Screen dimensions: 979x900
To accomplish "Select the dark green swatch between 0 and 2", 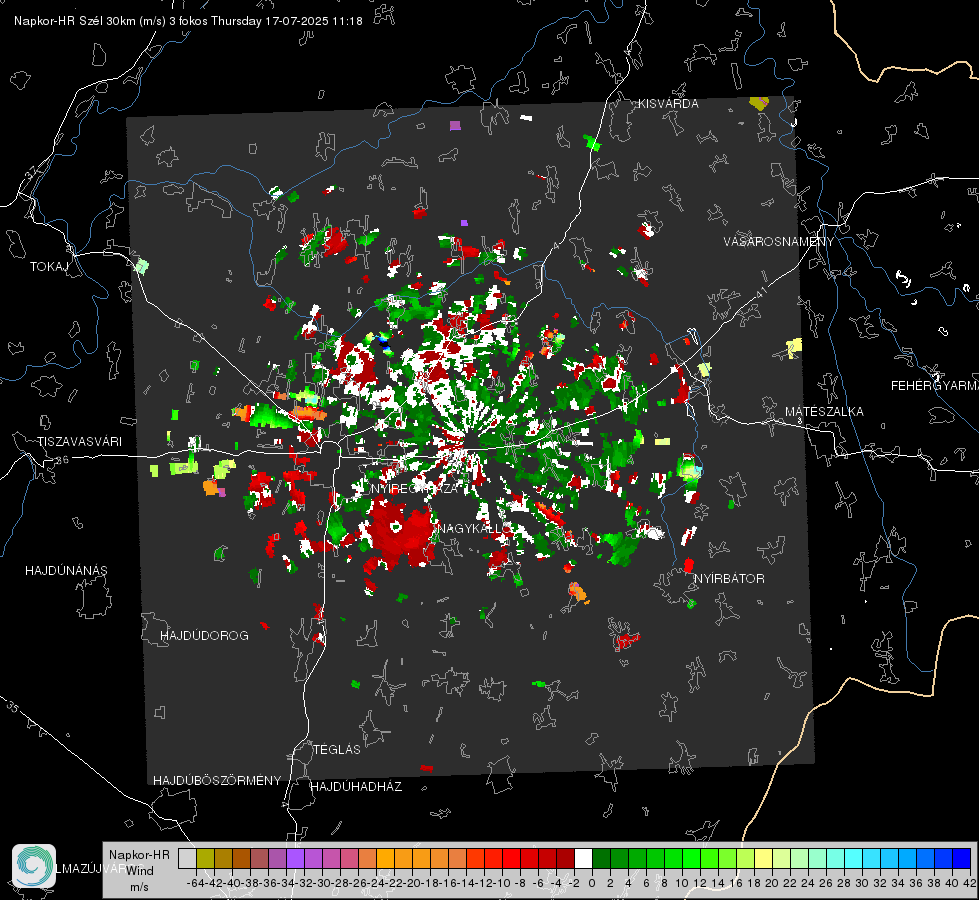I will pyautogui.click(x=601, y=858).
